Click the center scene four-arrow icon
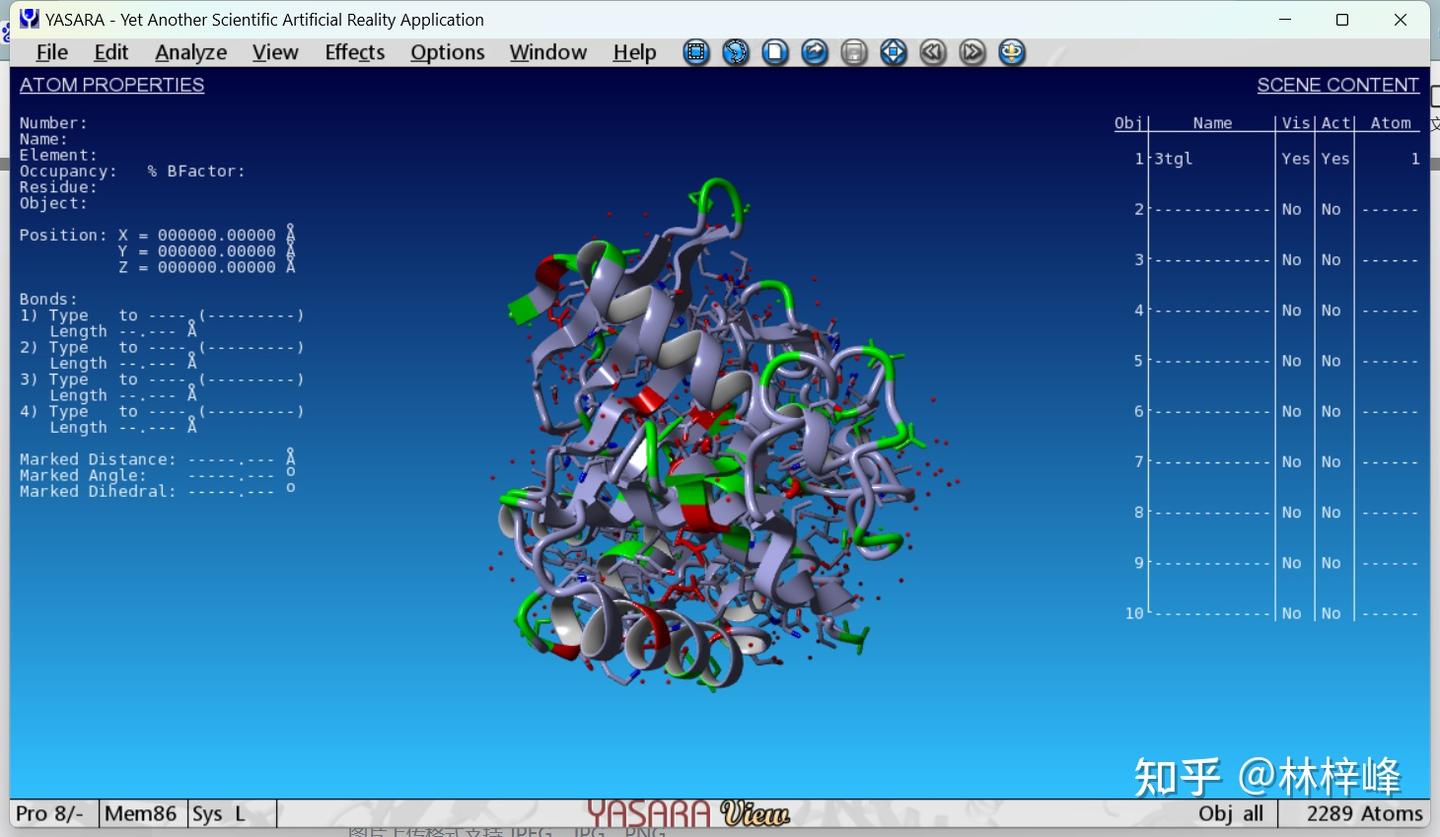Screen dimensions: 1440x837 coord(893,52)
